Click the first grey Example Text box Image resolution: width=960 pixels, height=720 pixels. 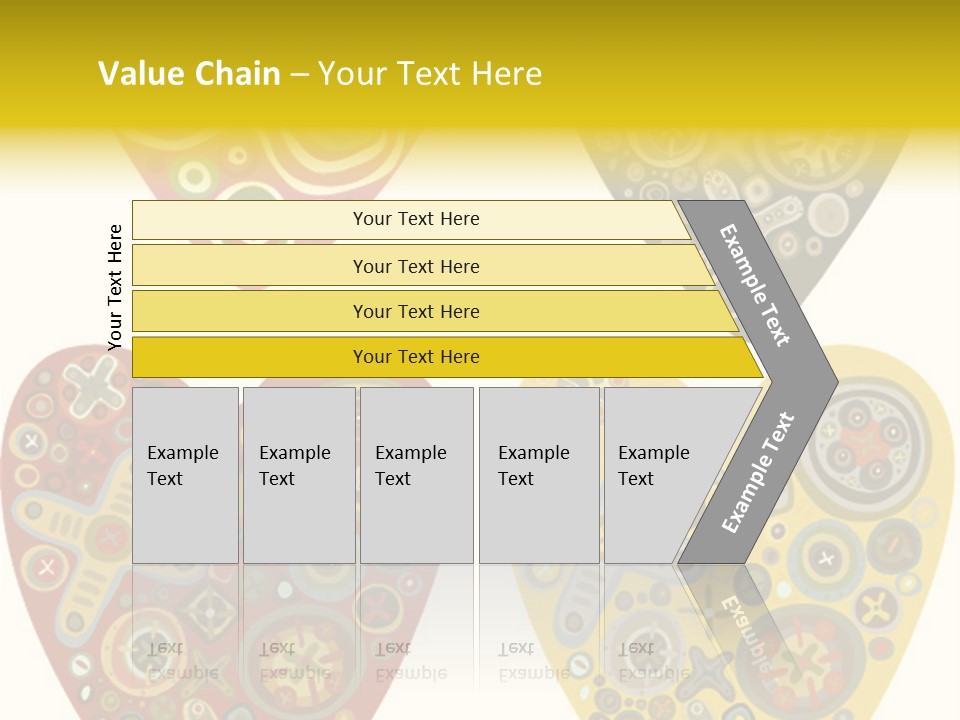tap(185, 475)
